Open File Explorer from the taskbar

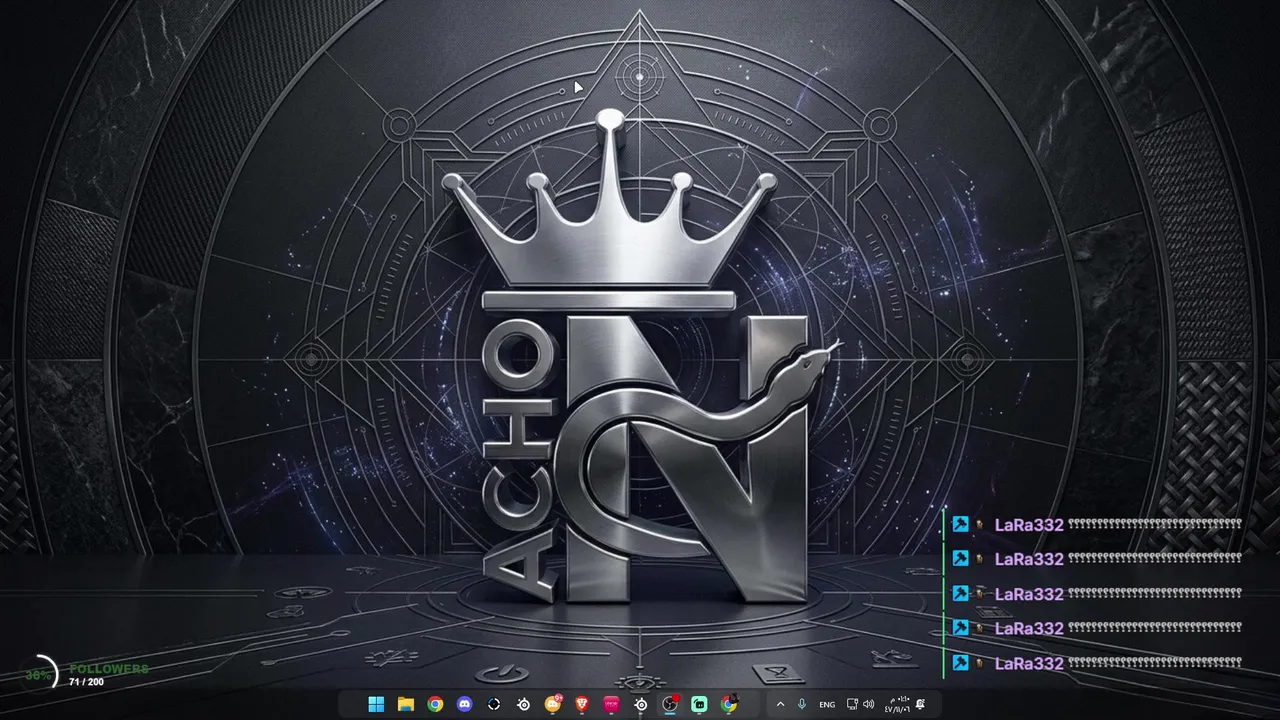(x=405, y=704)
